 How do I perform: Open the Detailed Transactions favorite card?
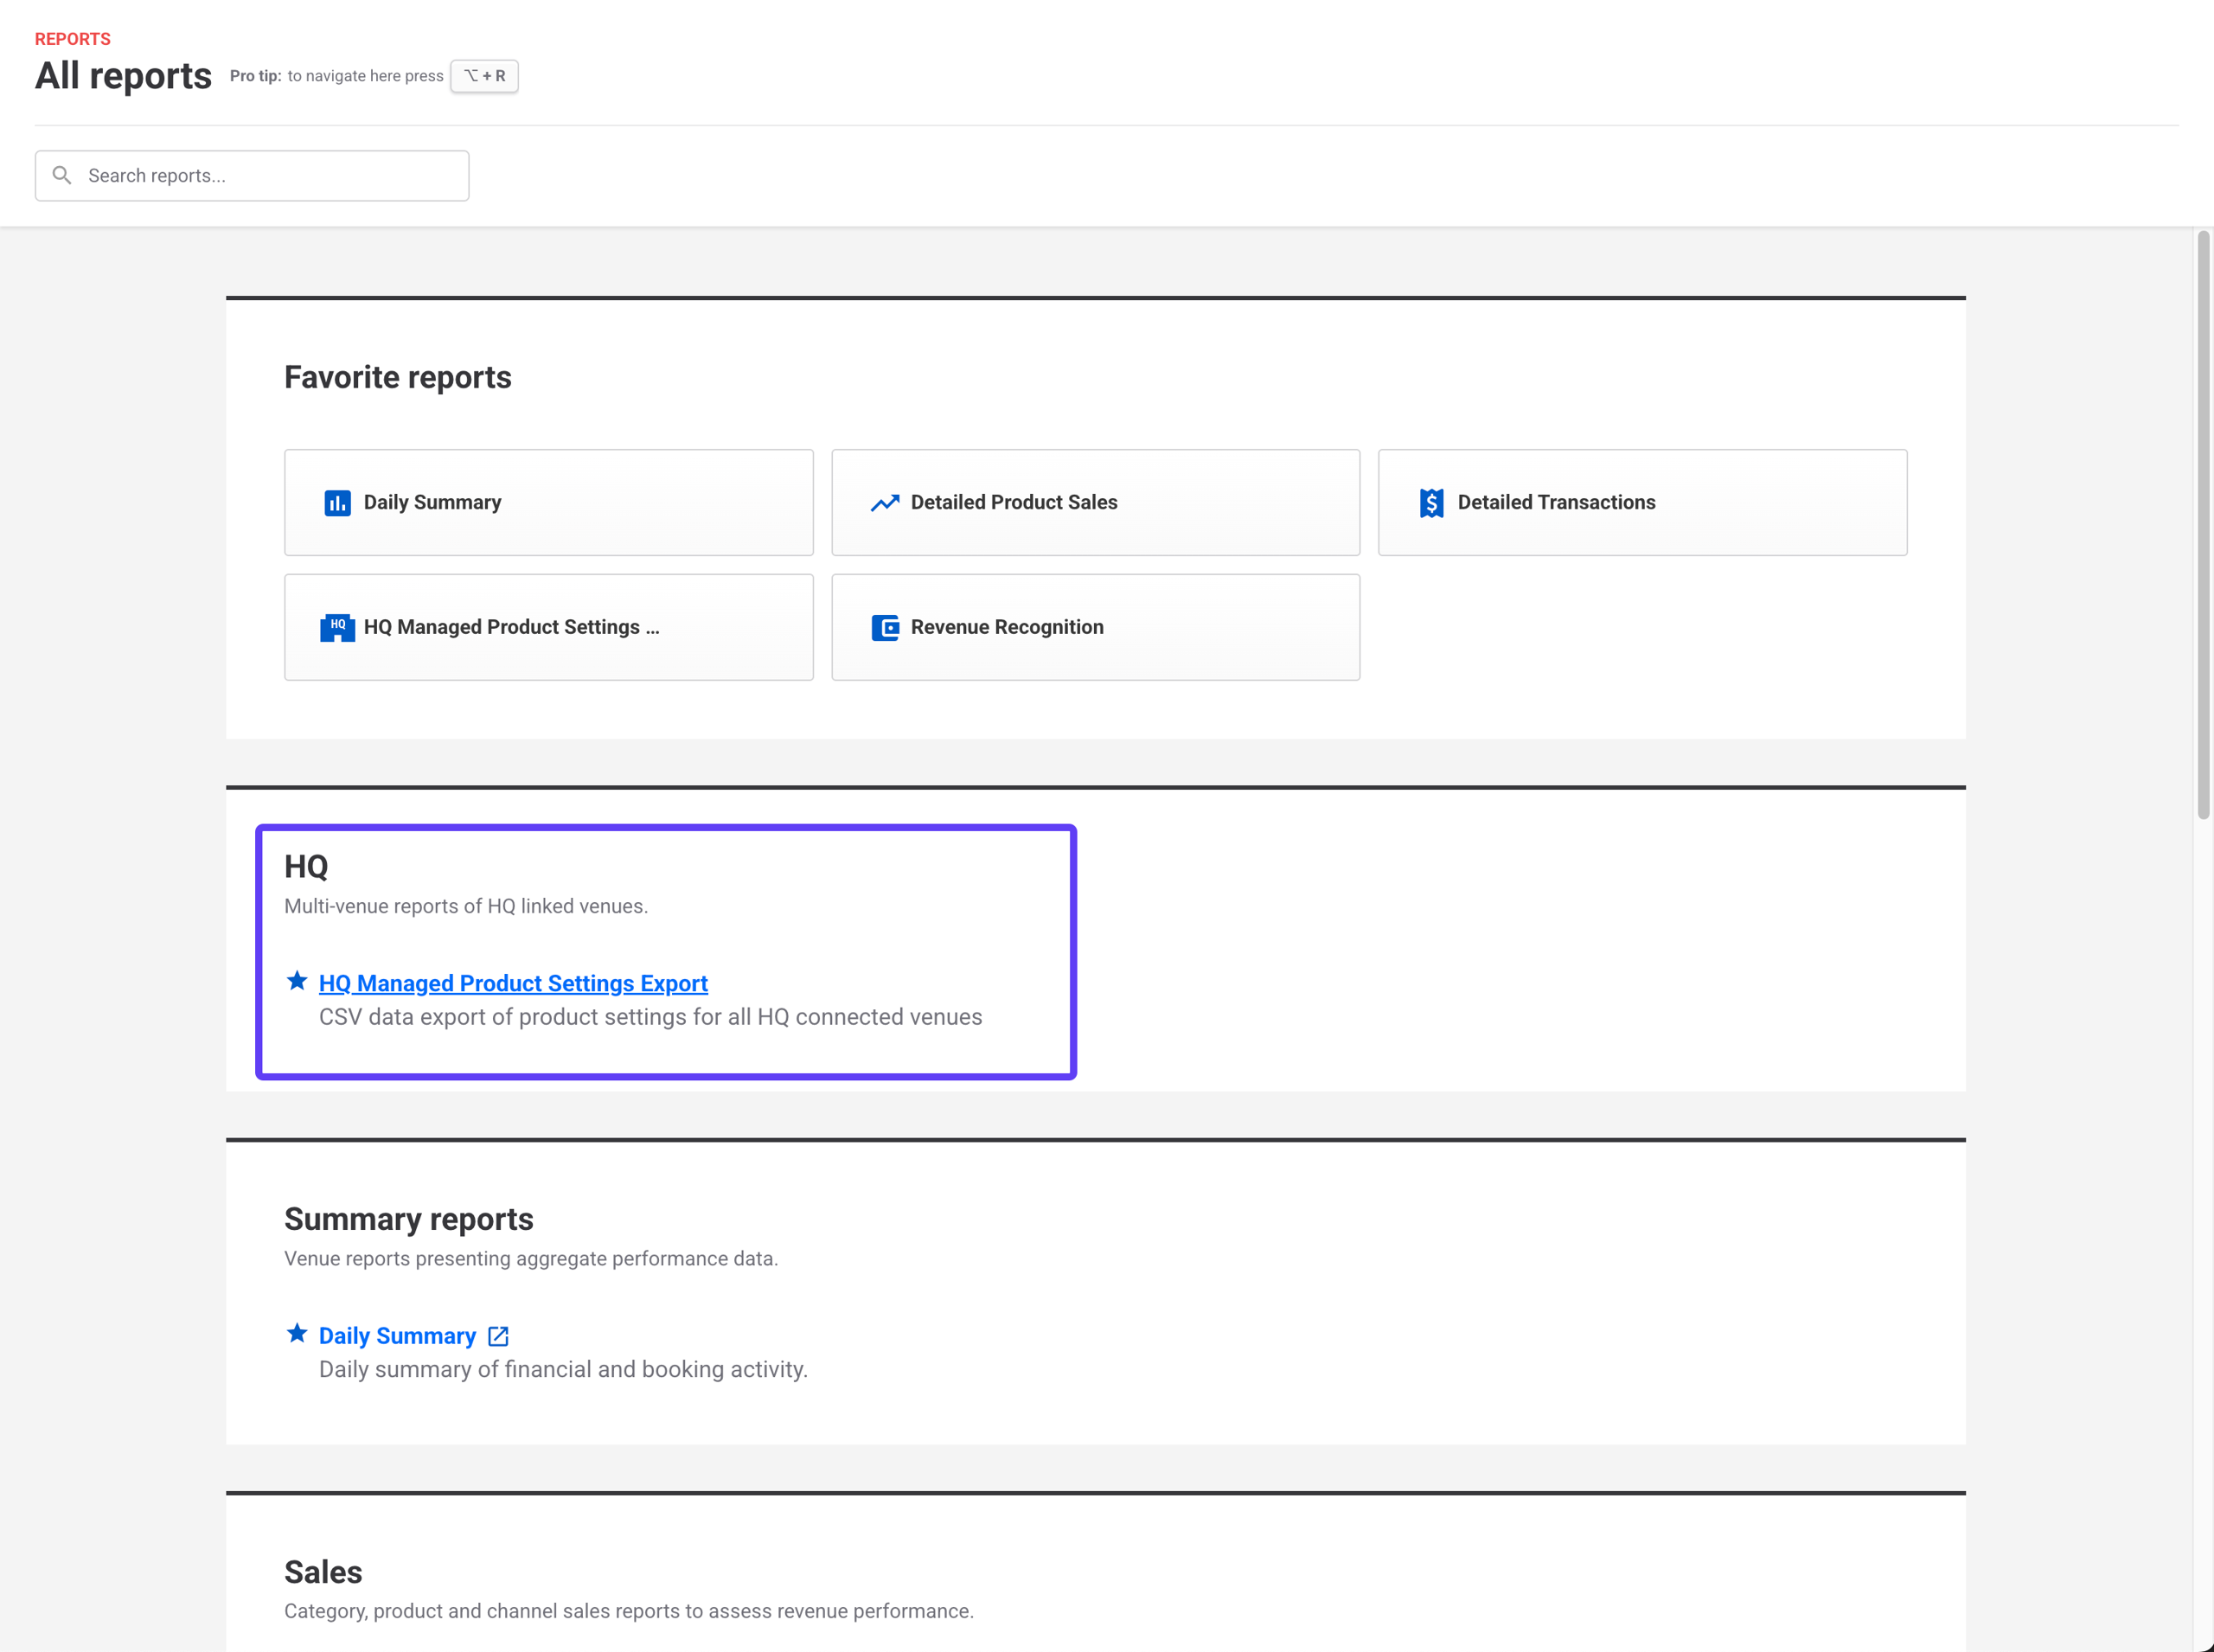click(1642, 503)
